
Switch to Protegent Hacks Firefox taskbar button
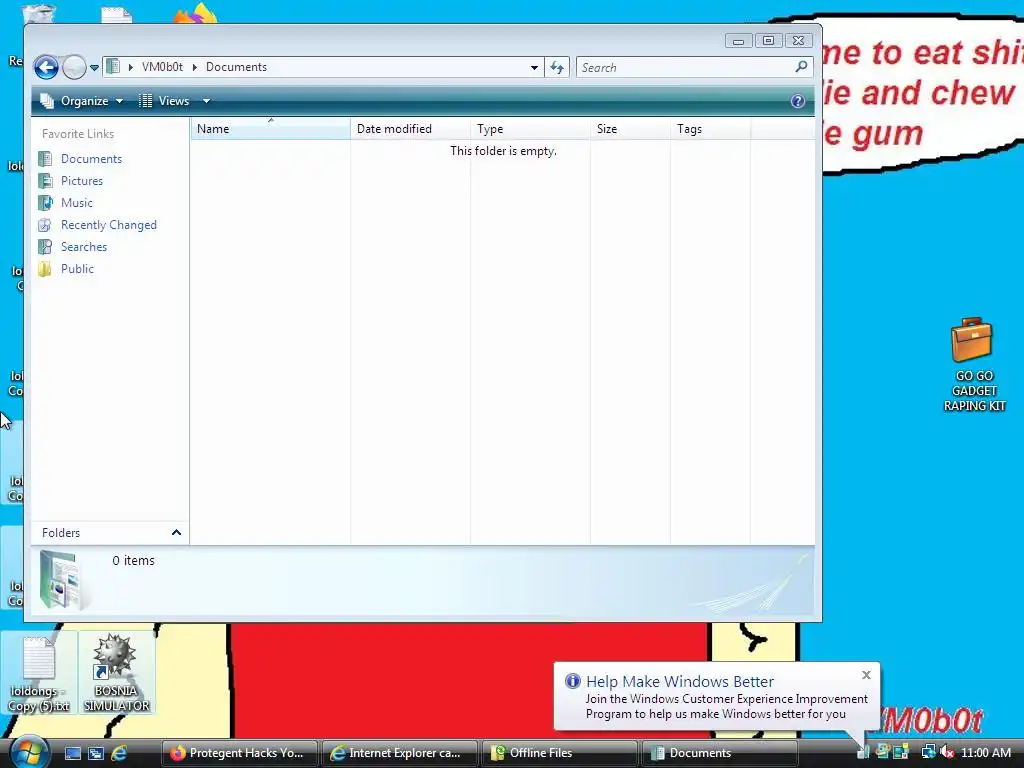pos(238,753)
